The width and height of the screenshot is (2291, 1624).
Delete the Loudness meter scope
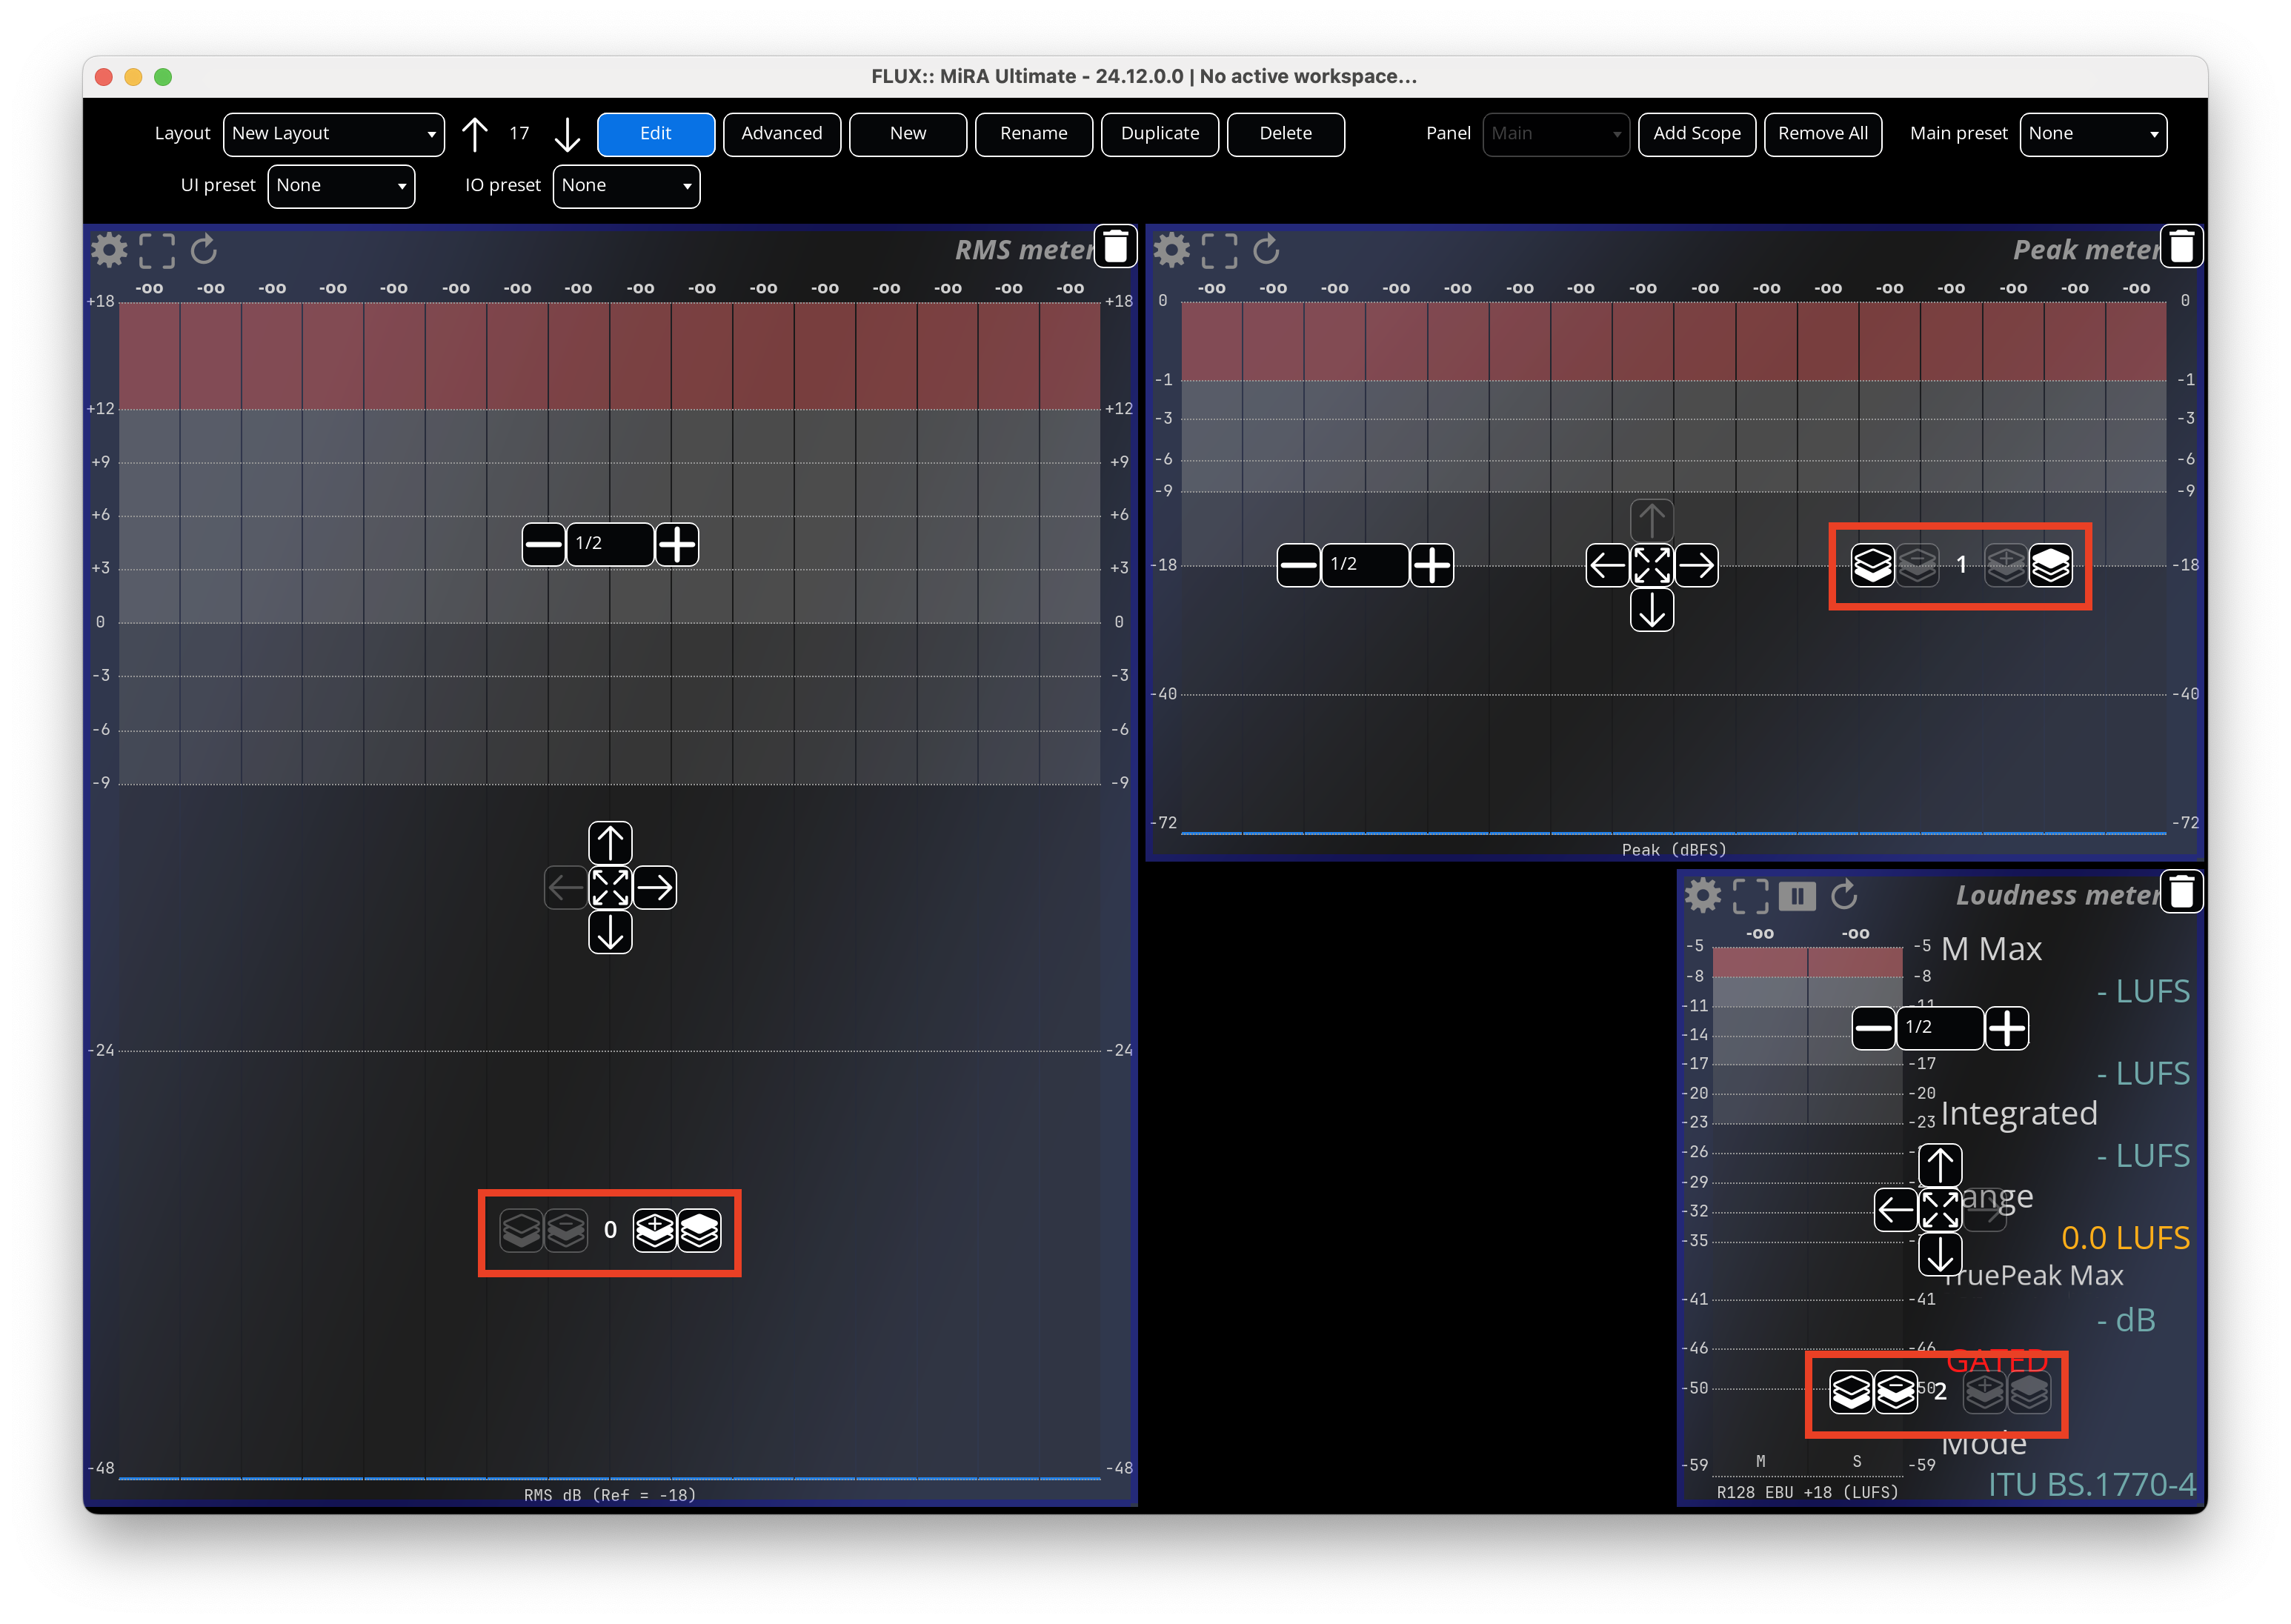2181,891
